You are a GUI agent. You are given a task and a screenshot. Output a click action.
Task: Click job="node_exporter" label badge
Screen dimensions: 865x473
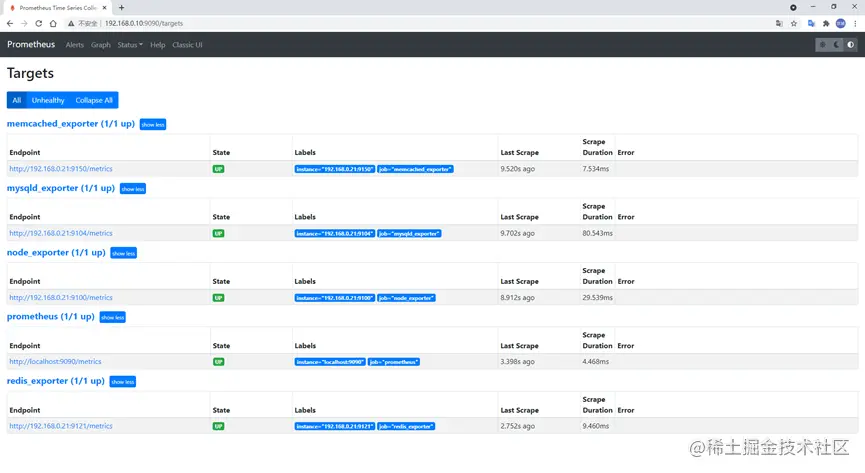click(x=407, y=297)
